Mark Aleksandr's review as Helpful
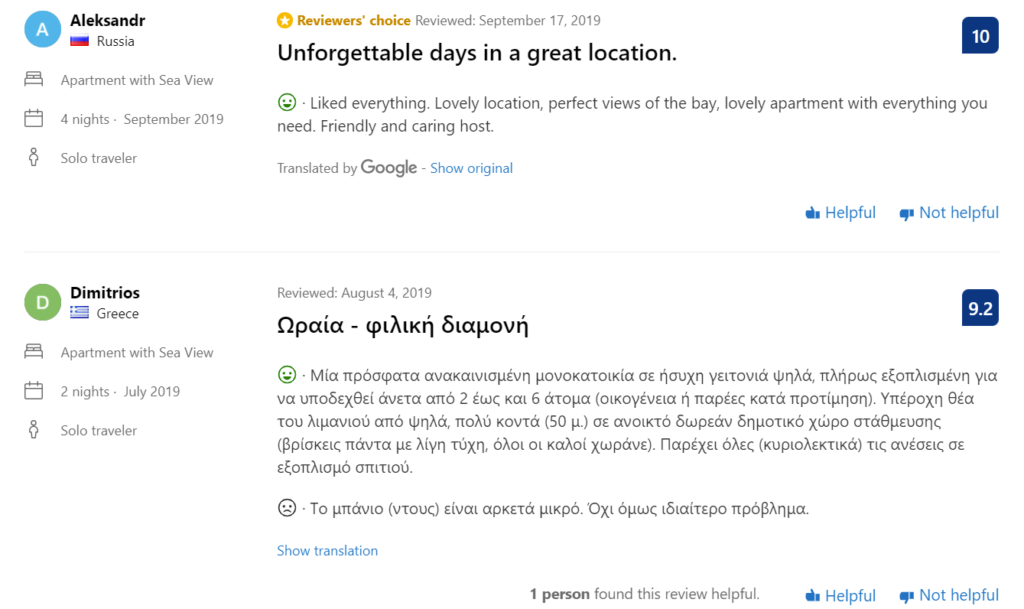 coord(840,213)
